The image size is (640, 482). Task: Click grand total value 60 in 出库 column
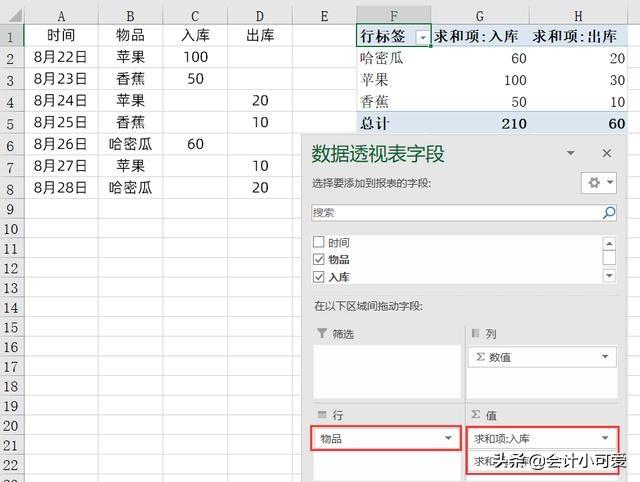[x=578, y=123]
